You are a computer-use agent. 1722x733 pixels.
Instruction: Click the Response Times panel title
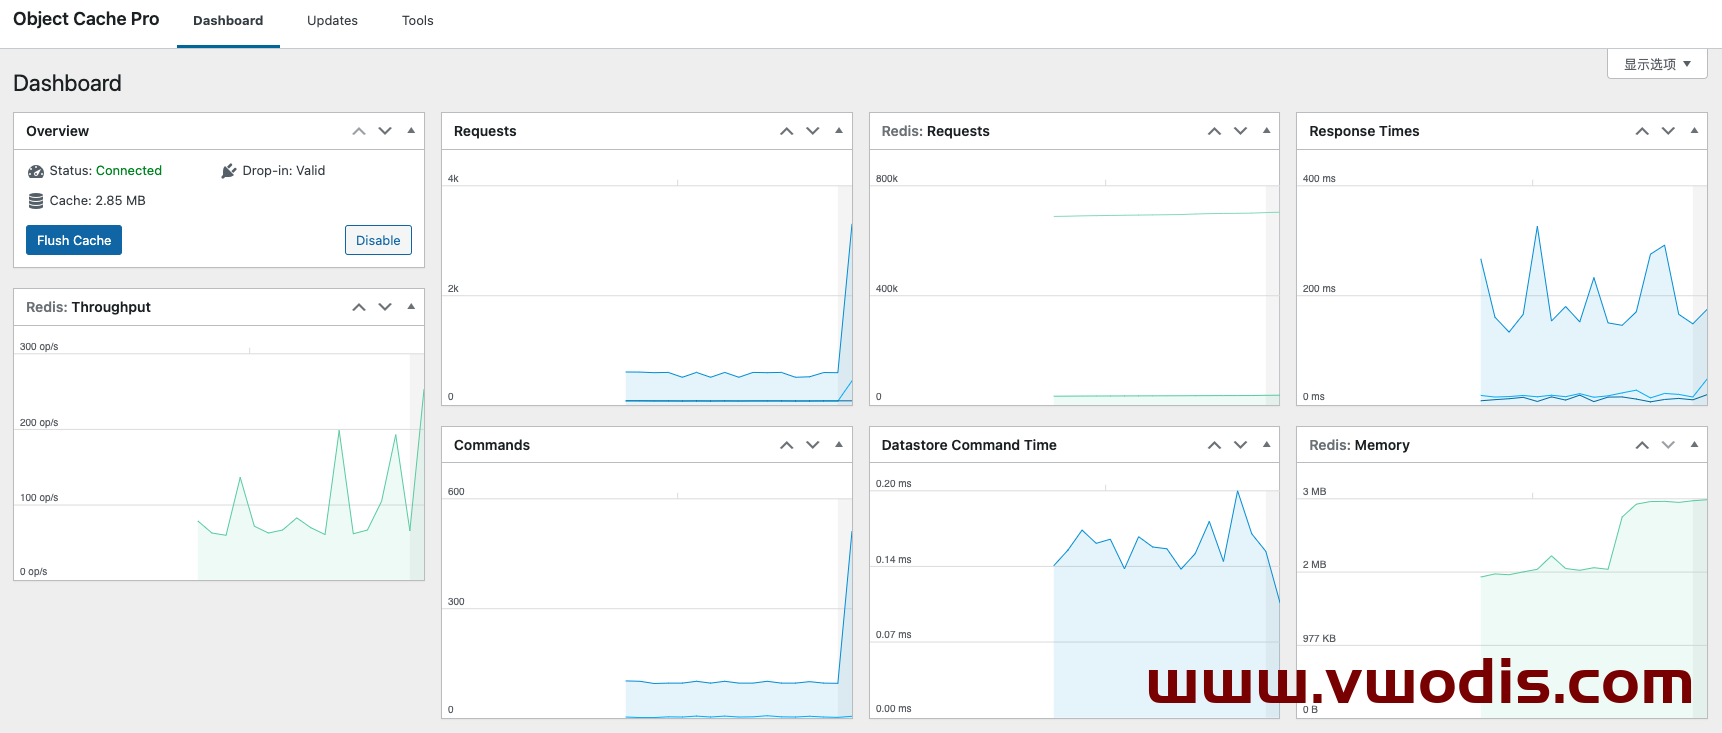(x=1364, y=131)
